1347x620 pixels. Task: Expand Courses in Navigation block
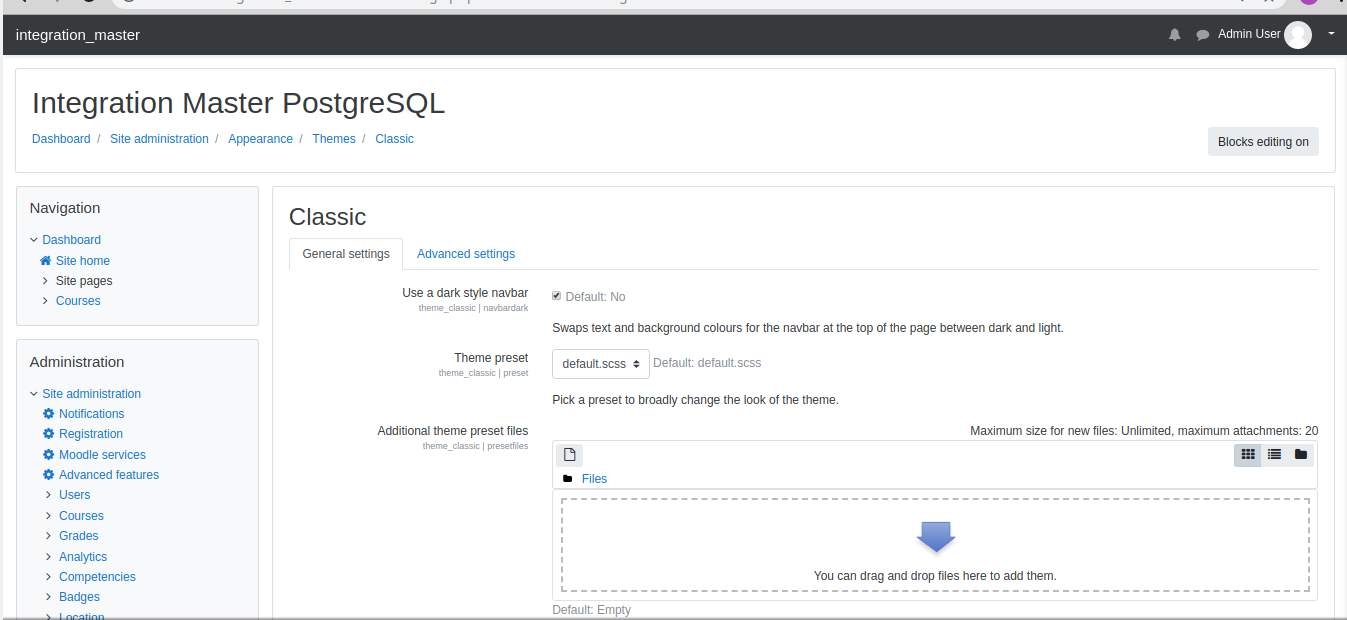click(46, 301)
